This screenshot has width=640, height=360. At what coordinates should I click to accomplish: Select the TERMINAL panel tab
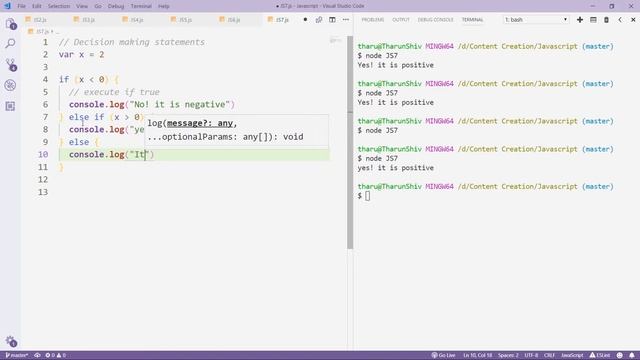[473, 20]
